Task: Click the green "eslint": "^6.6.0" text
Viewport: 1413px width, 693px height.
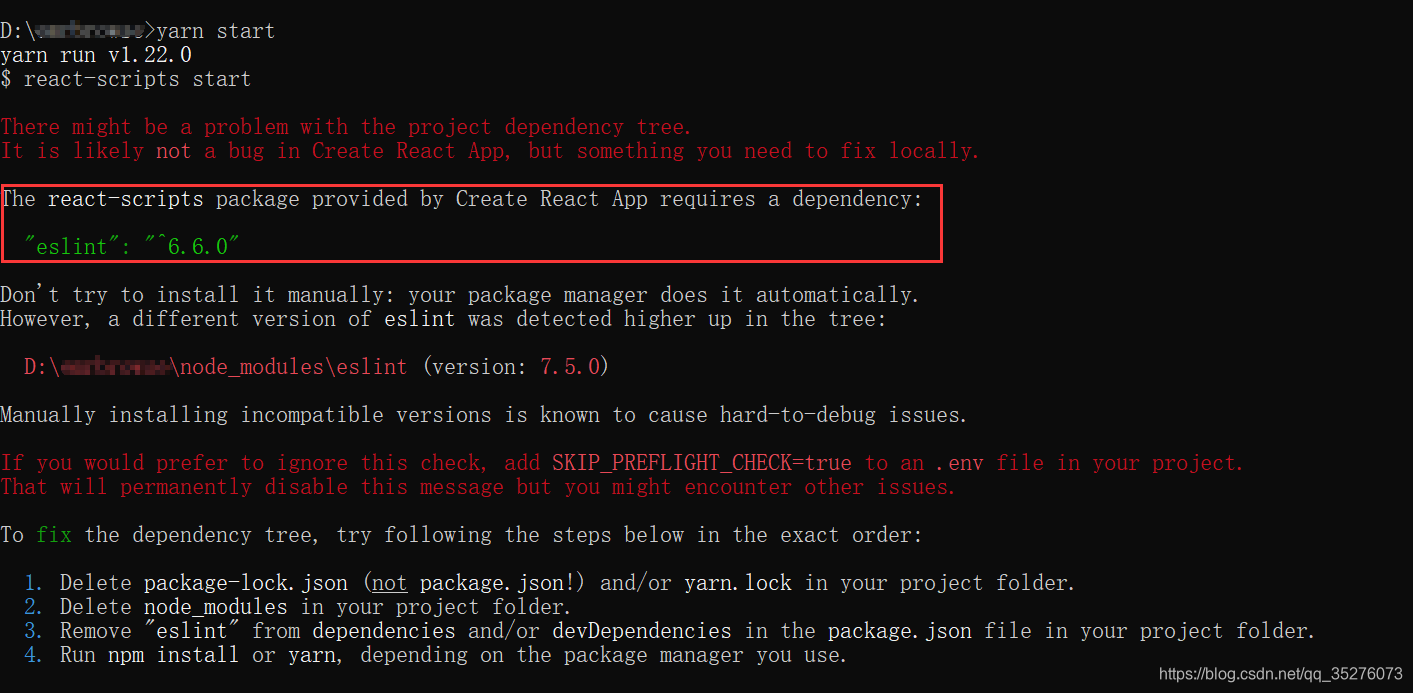Action: [x=132, y=247]
